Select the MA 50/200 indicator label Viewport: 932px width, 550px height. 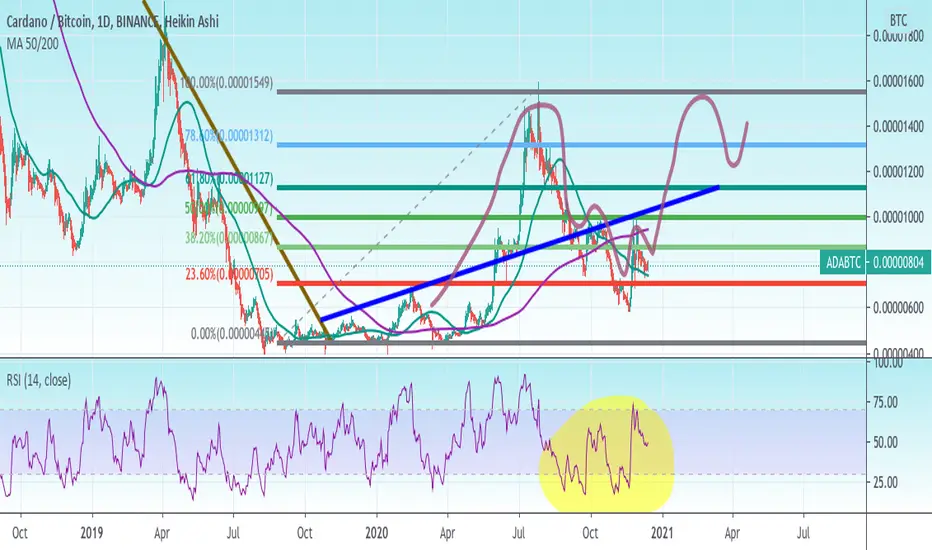[x=33, y=43]
